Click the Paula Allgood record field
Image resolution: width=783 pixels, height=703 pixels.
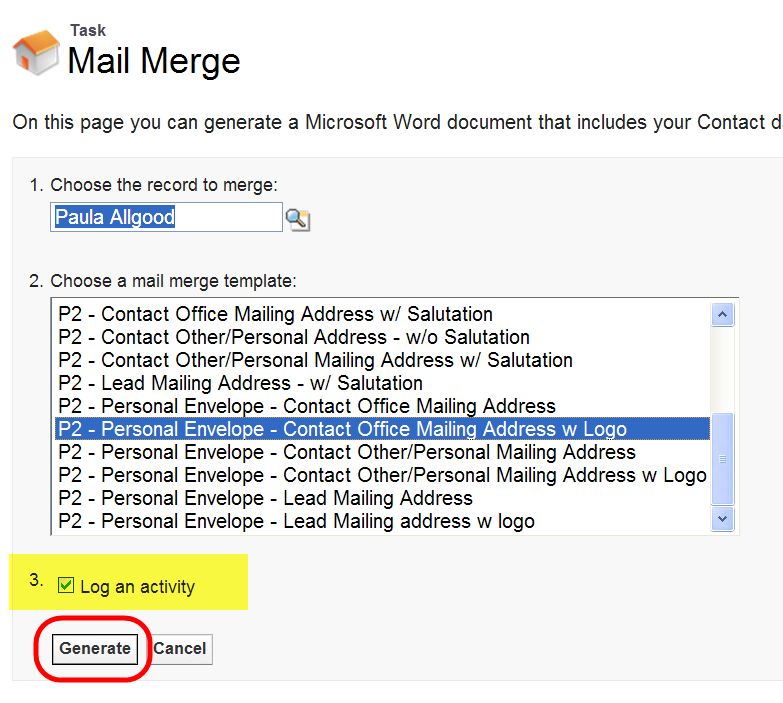coord(166,217)
